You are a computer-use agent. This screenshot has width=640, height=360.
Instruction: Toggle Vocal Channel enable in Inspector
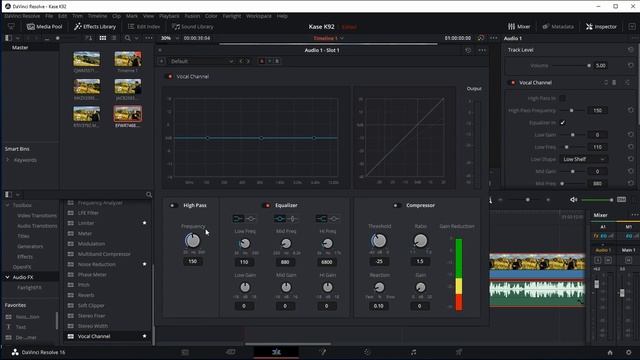[x=513, y=82]
